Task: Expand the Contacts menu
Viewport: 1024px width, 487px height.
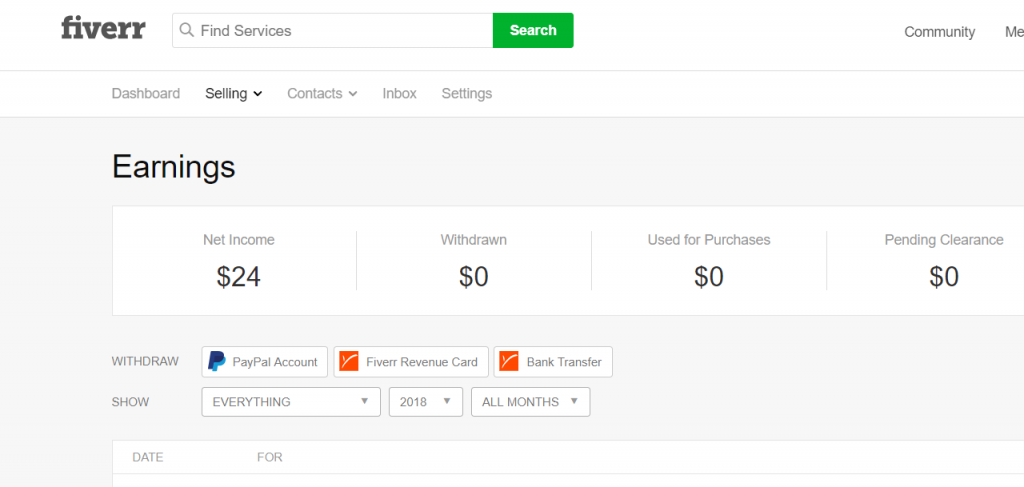Action: pyautogui.click(x=322, y=93)
